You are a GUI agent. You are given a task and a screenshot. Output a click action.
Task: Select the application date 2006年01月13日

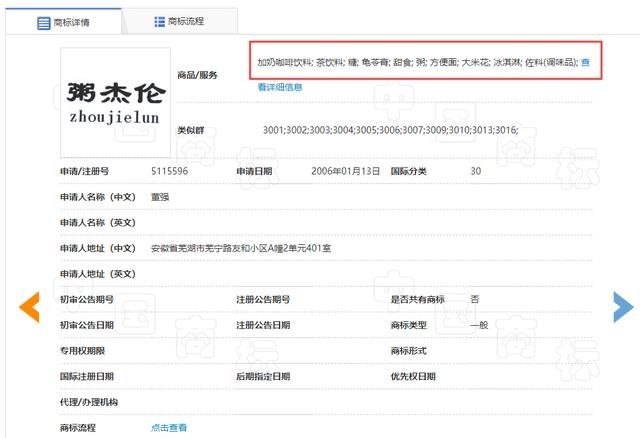tap(346, 171)
